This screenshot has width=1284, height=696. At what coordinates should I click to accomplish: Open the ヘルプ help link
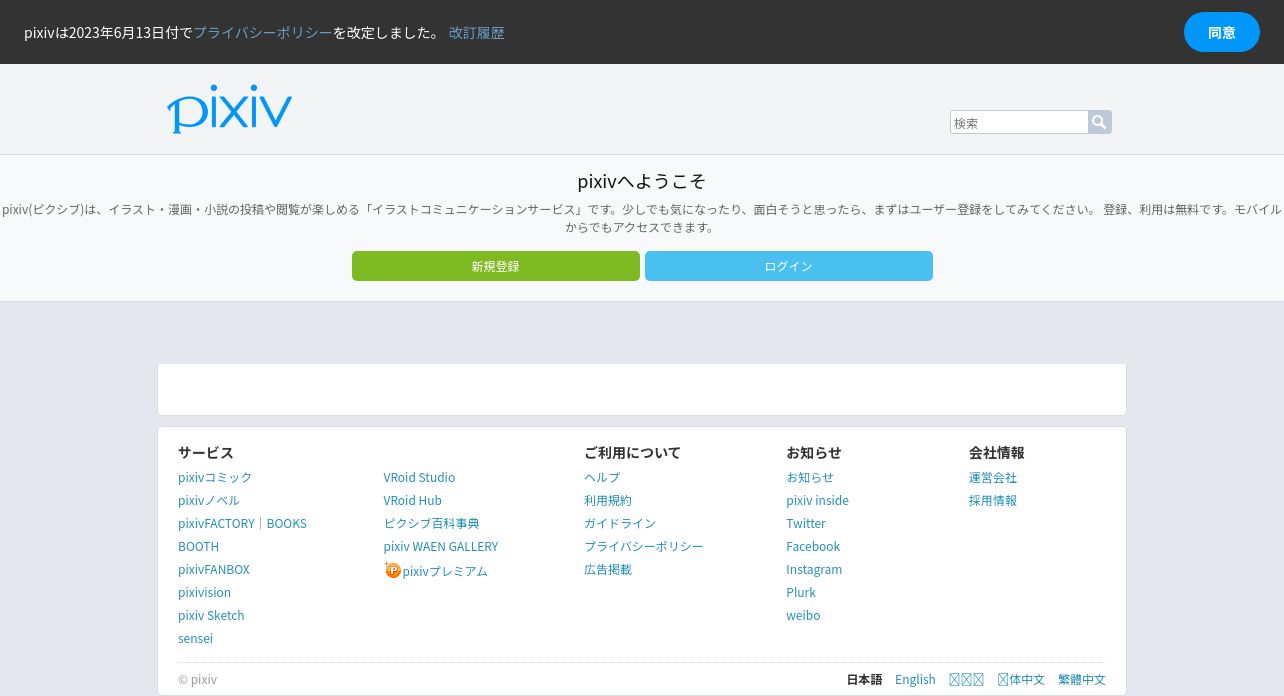coord(602,477)
